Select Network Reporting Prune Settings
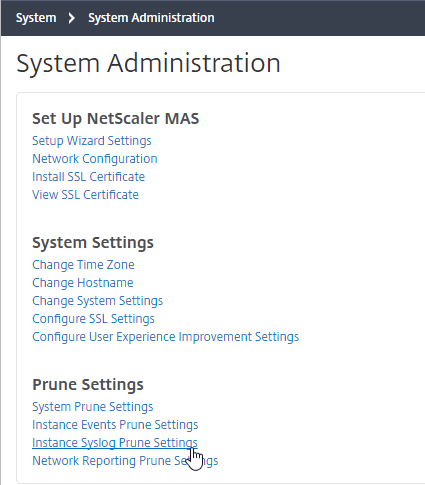This screenshot has width=425, height=485. click(125, 461)
